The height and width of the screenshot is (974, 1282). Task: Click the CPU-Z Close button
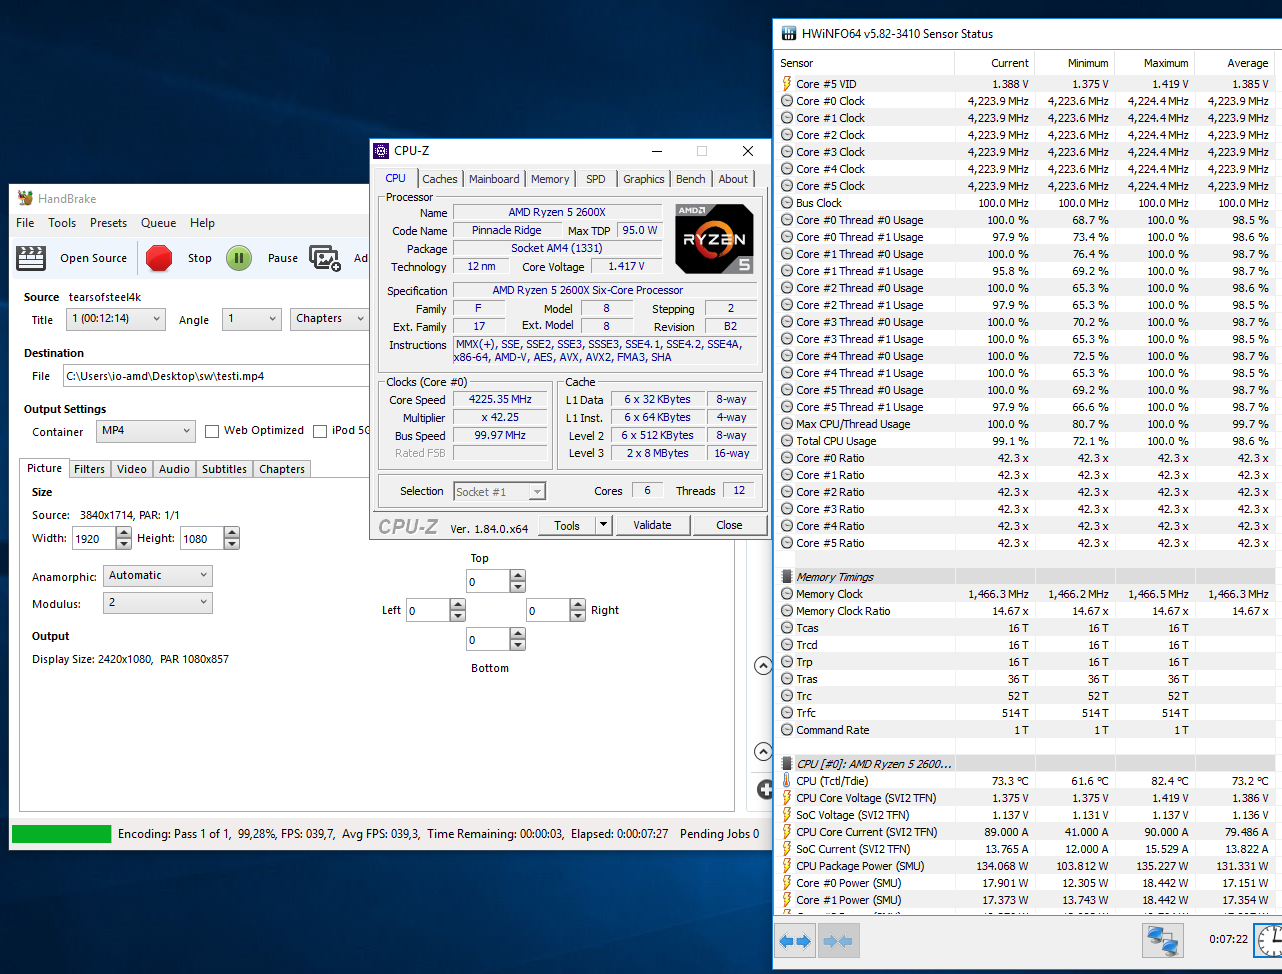pyautogui.click(x=729, y=525)
